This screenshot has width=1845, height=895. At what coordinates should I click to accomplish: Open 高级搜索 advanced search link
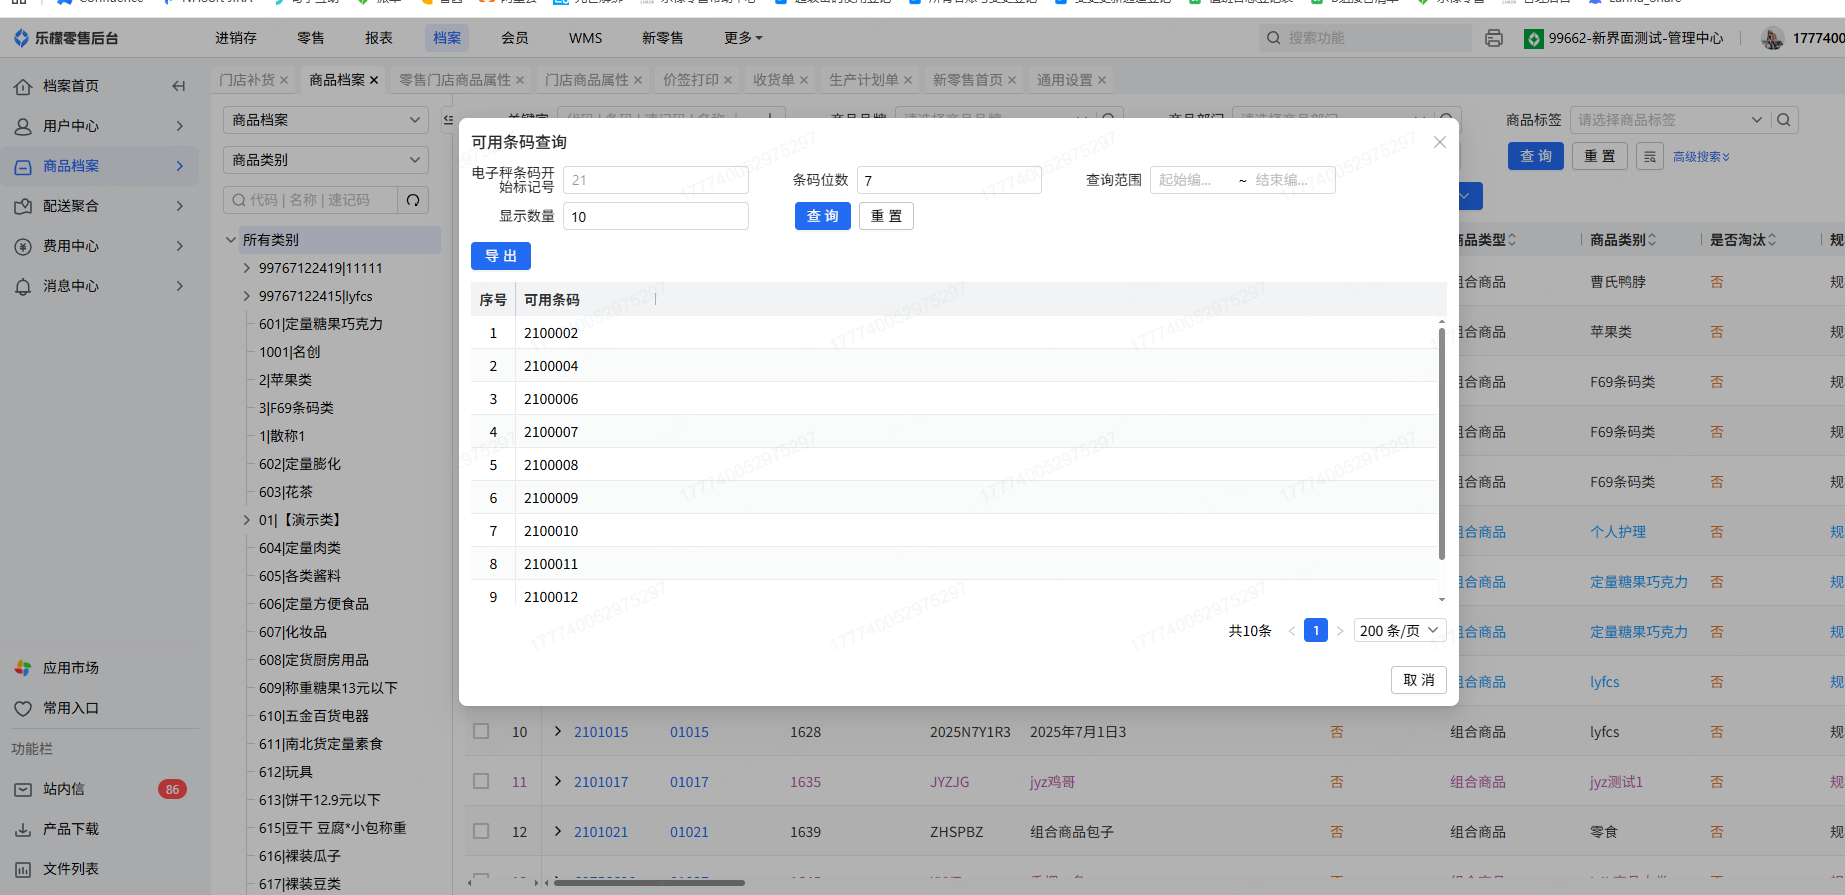(1701, 157)
